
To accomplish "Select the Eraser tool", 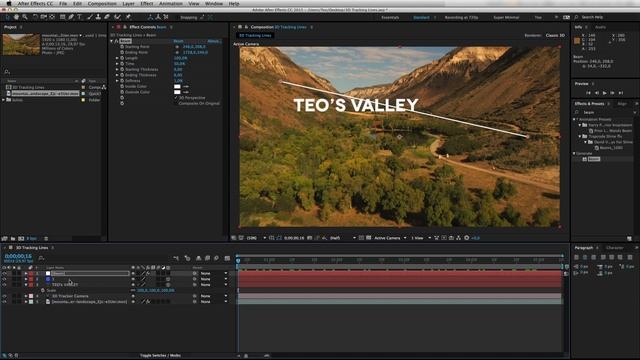I will tap(107, 17).
